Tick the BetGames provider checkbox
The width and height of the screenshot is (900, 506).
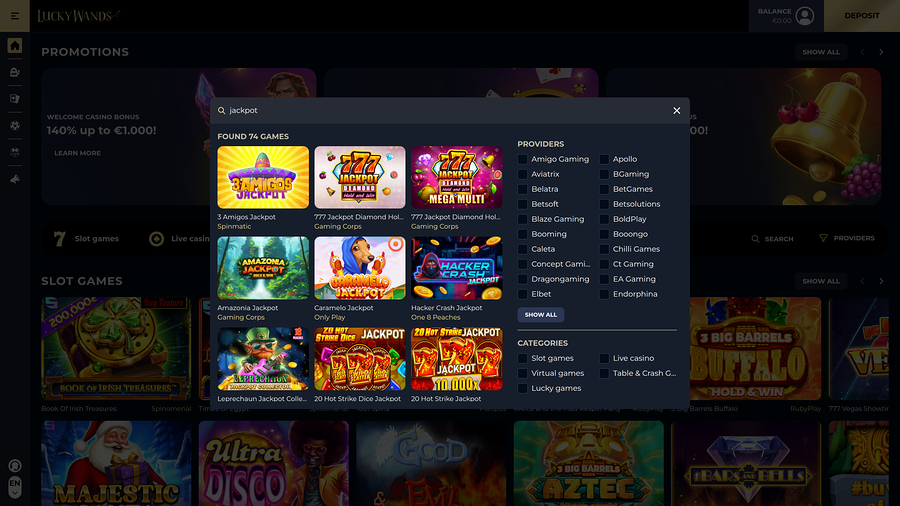click(x=604, y=189)
